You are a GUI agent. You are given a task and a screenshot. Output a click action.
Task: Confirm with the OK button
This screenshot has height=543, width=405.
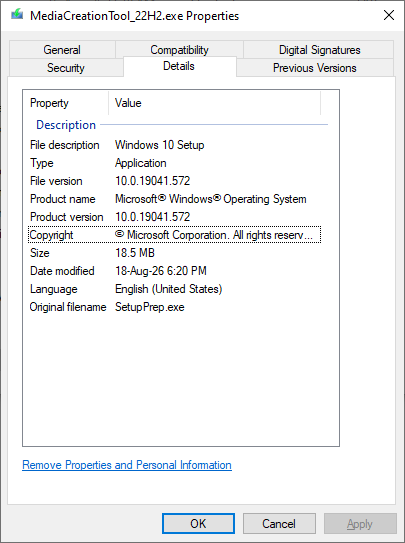[198, 524]
